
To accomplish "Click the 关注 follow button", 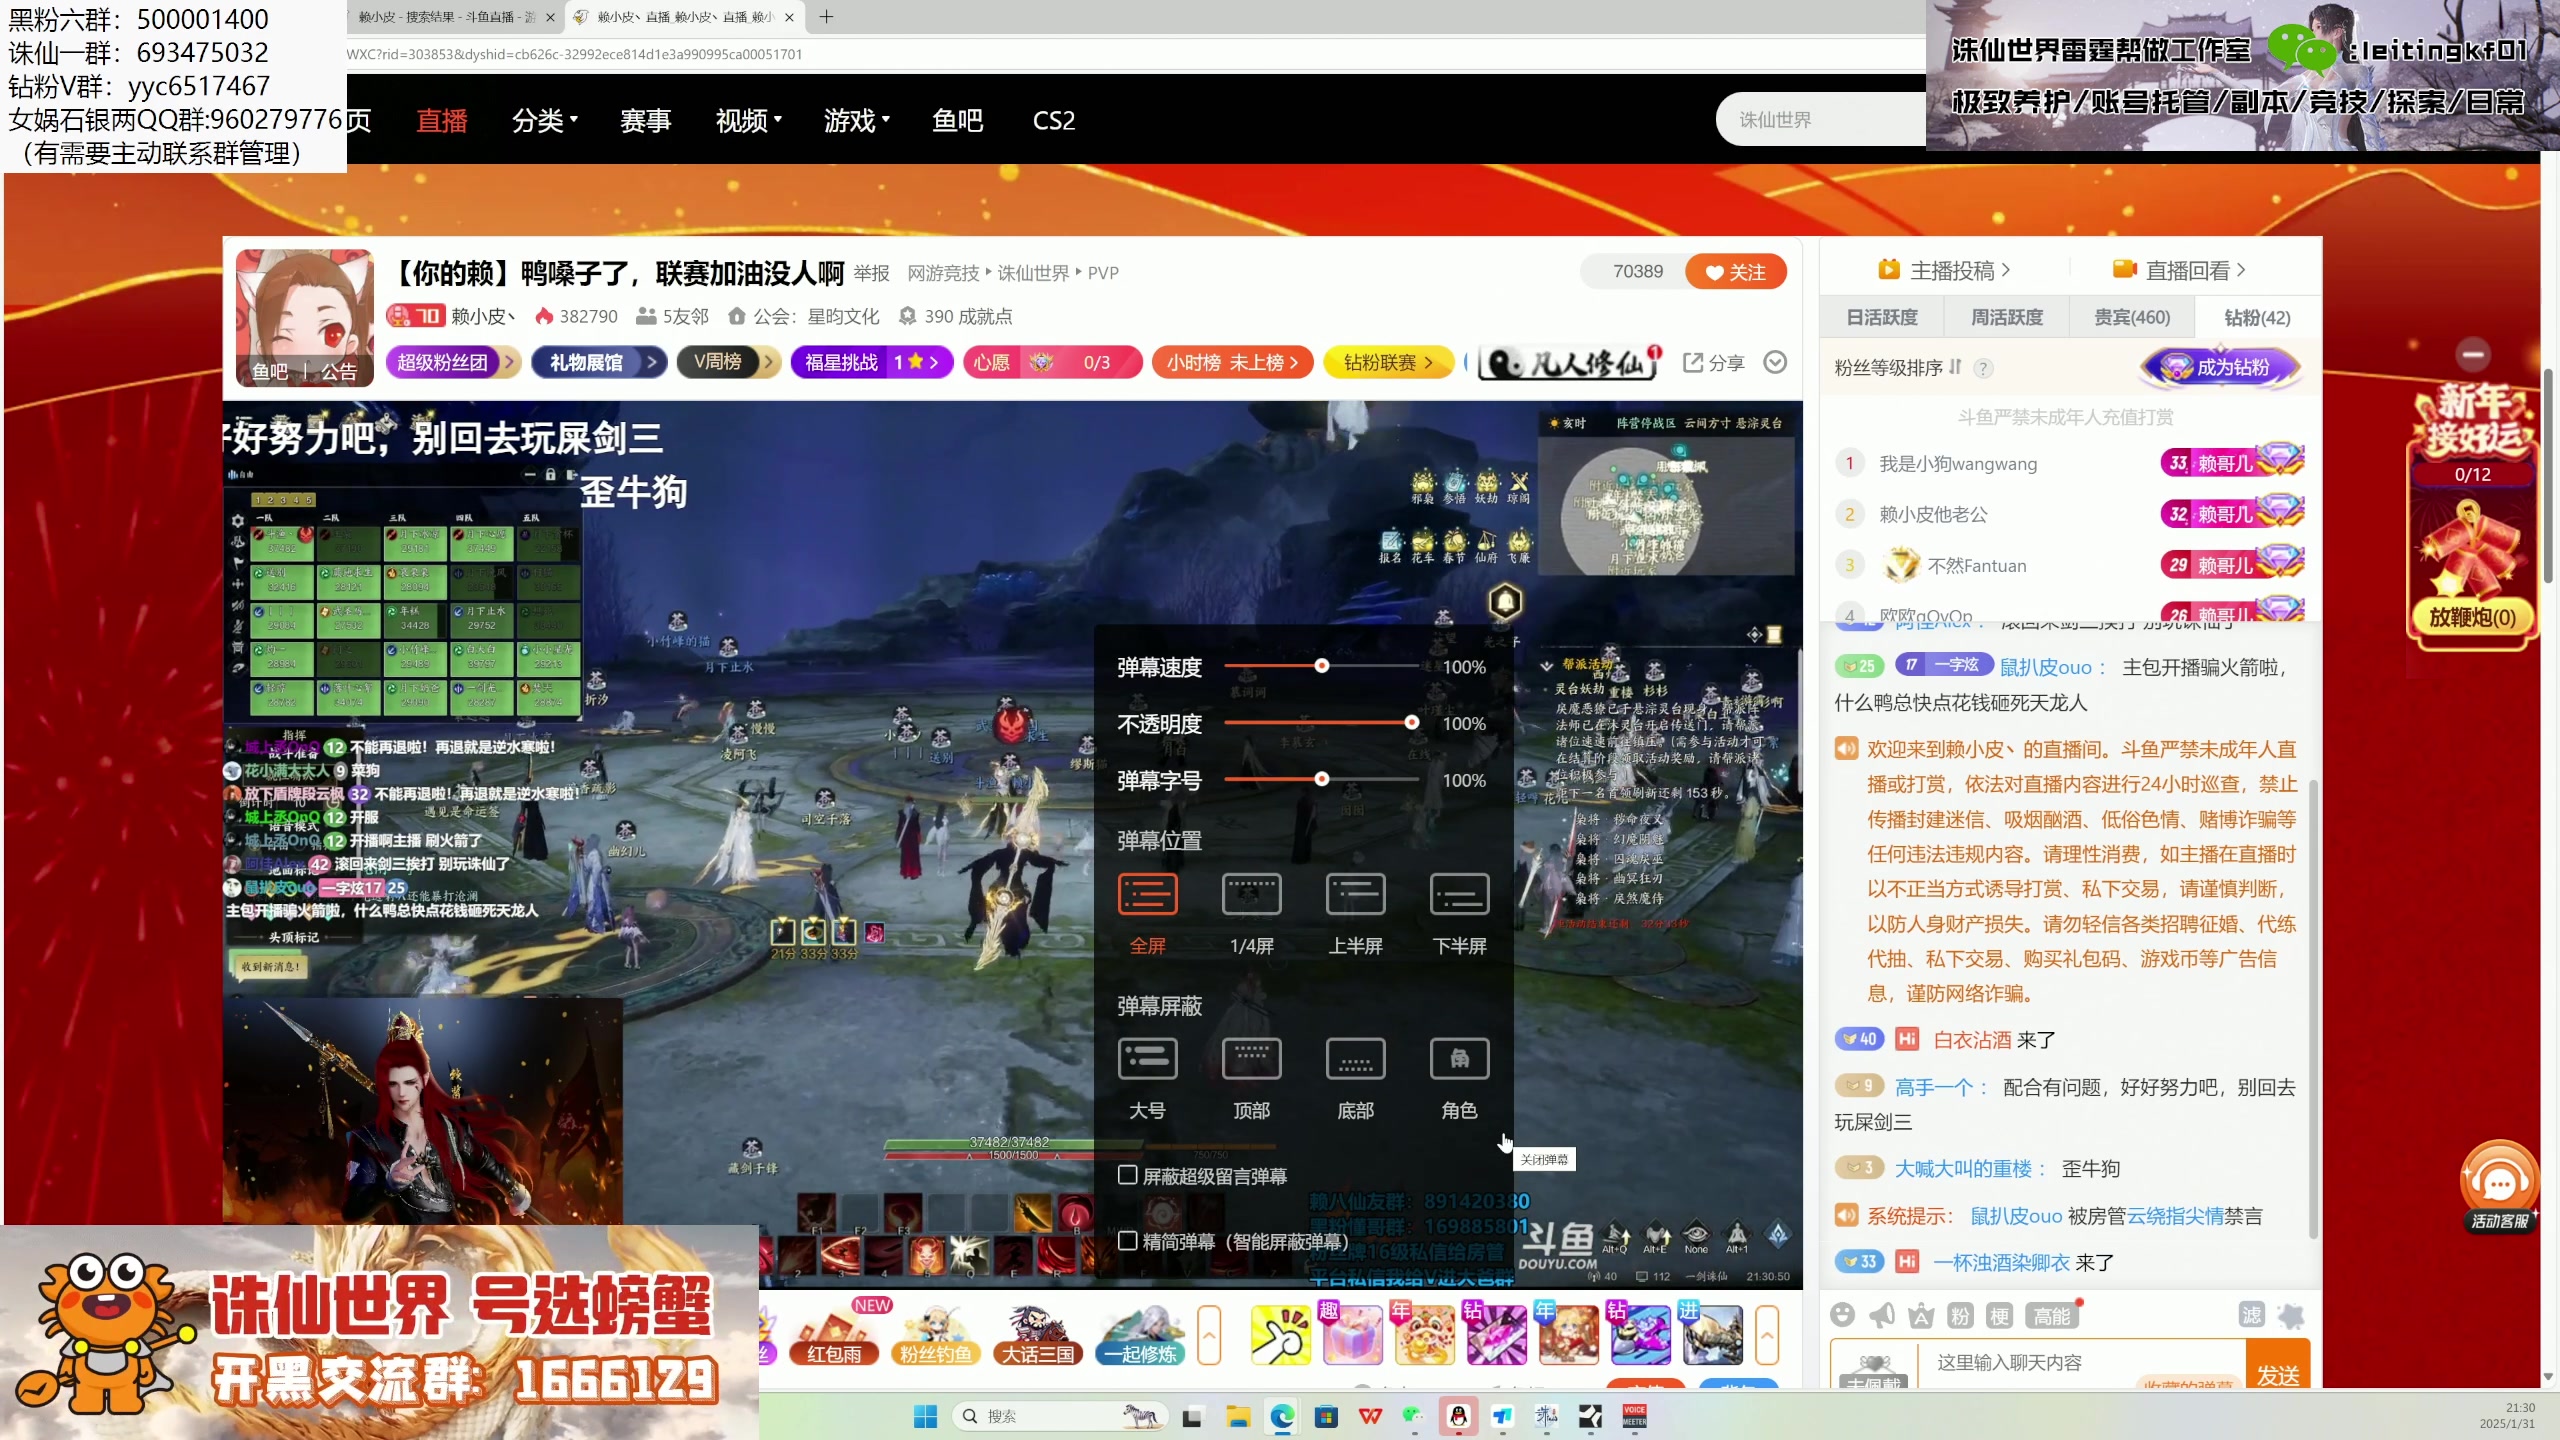I will (1737, 271).
